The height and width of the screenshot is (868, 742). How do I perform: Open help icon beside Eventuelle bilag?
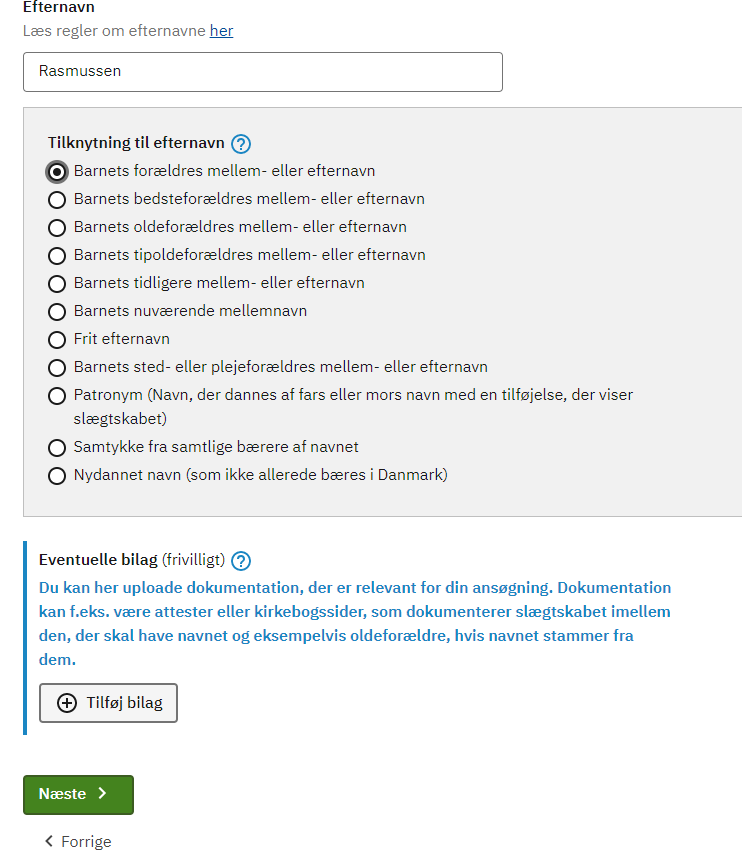tap(241, 561)
